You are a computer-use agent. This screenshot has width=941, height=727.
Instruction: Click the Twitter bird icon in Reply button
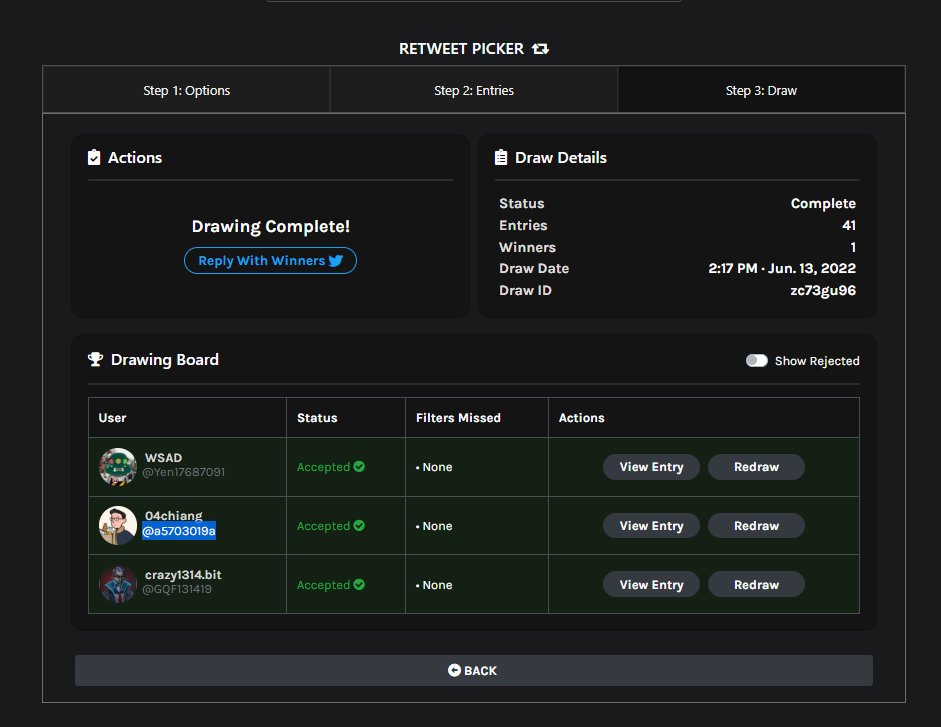coord(335,261)
